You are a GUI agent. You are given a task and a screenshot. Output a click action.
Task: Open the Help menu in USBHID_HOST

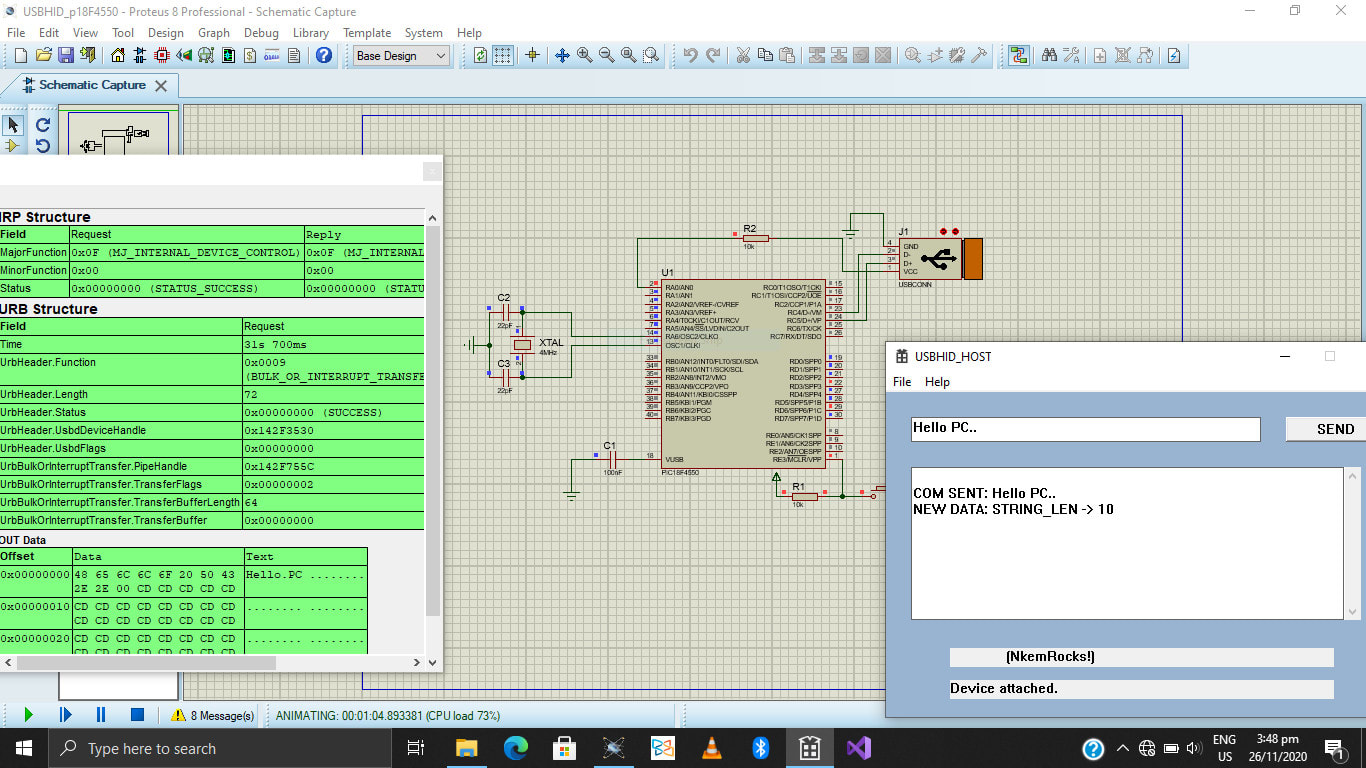click(x=937, y=382)
